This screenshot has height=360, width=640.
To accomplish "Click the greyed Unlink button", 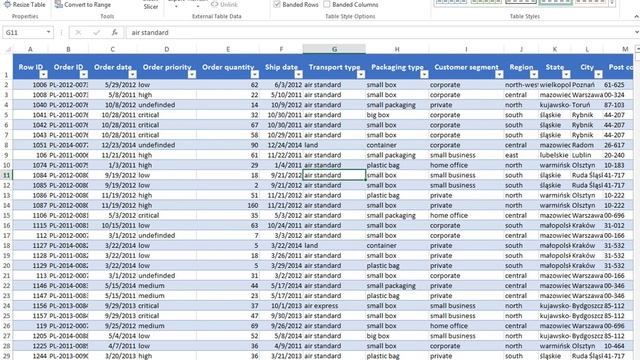I will [224, 4].
